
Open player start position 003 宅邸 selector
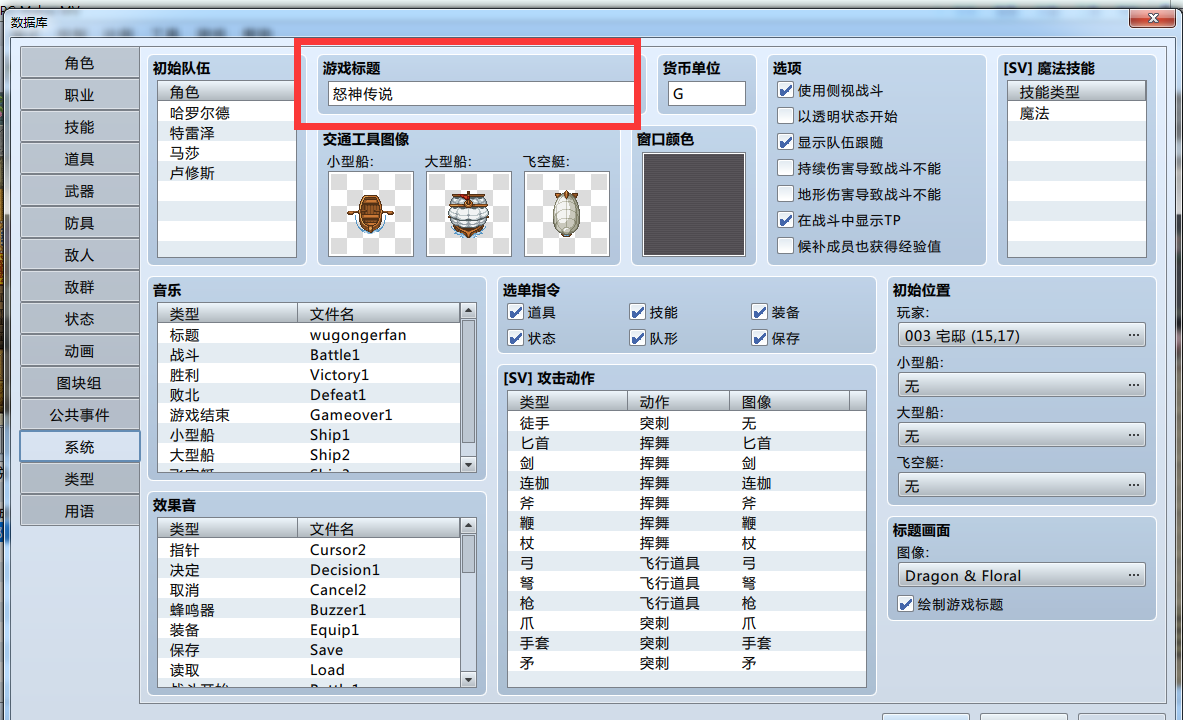point(1021,336)
